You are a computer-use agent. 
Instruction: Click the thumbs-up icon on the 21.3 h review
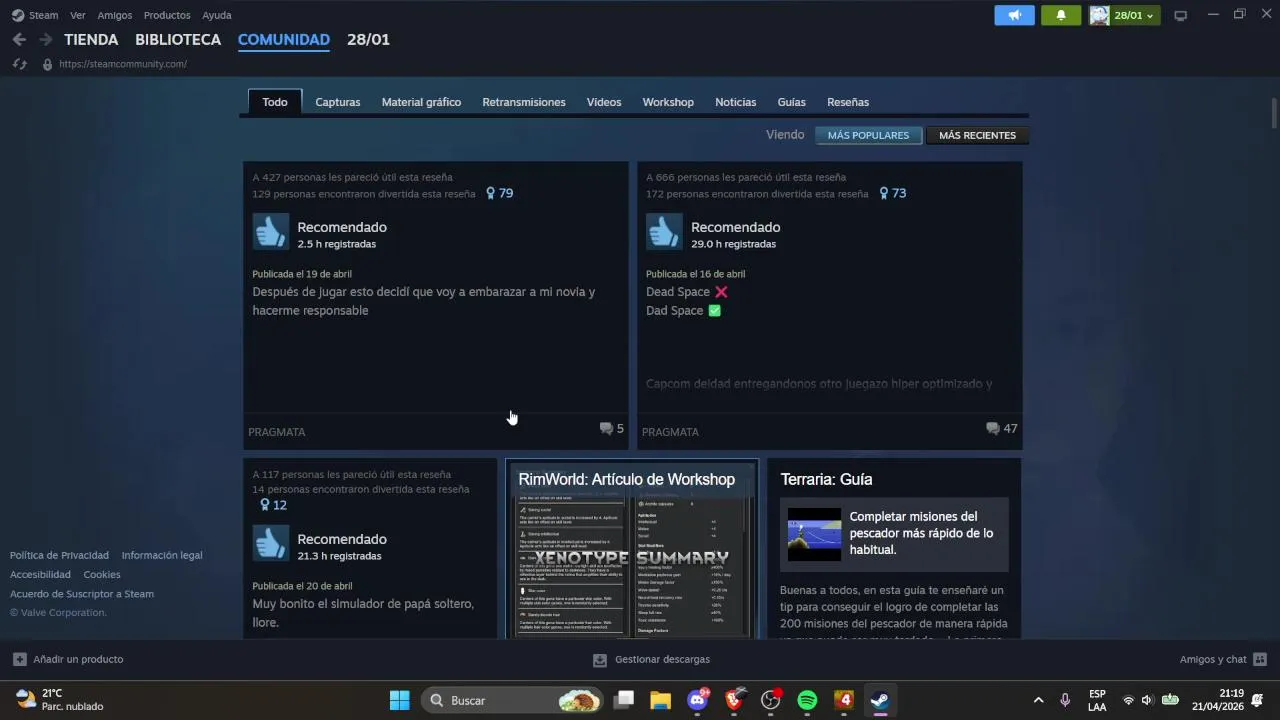(271, 544)
